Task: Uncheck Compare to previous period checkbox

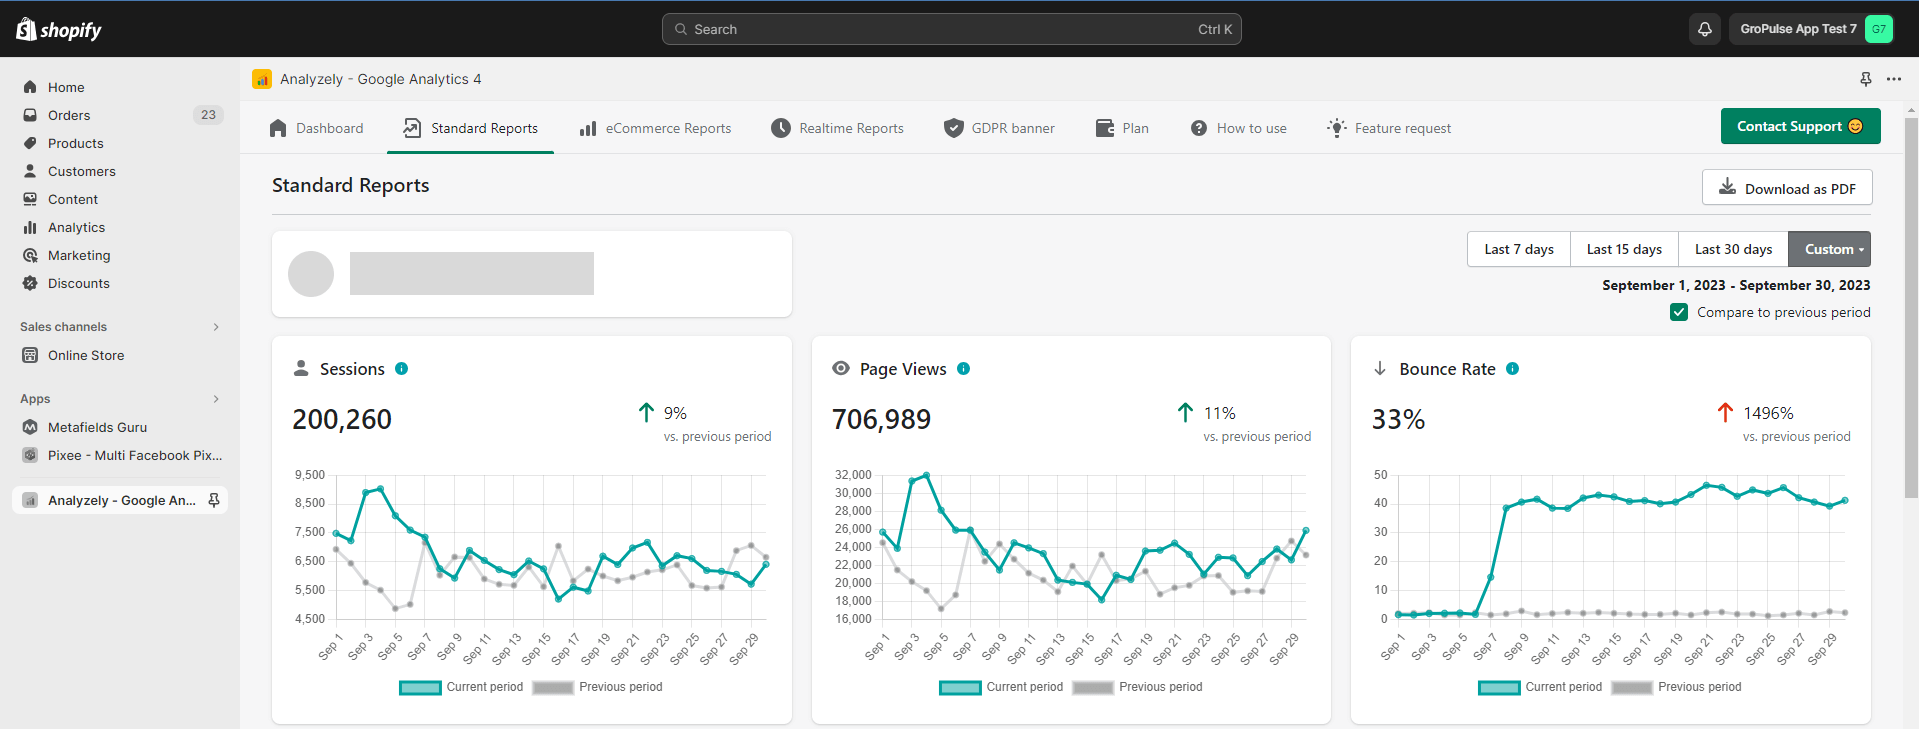Action: click(x=1679, y=312)
